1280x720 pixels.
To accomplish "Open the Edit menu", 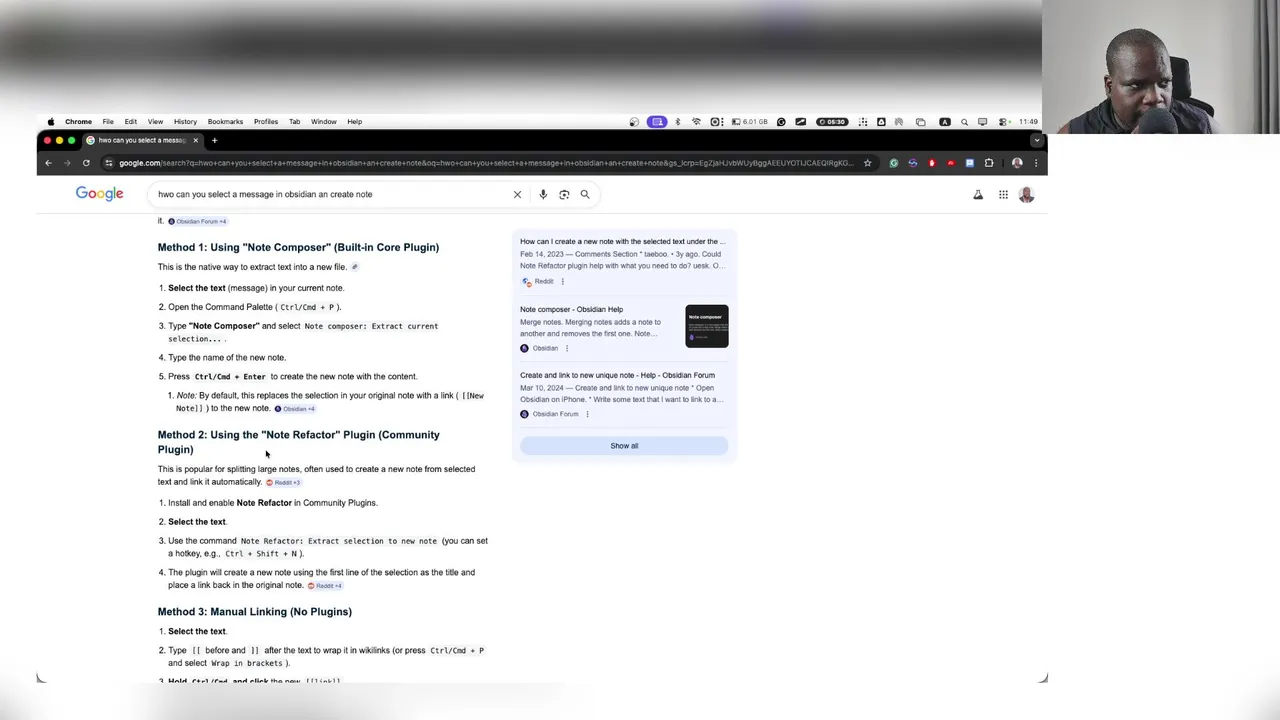I will click(x=131, y=122).
